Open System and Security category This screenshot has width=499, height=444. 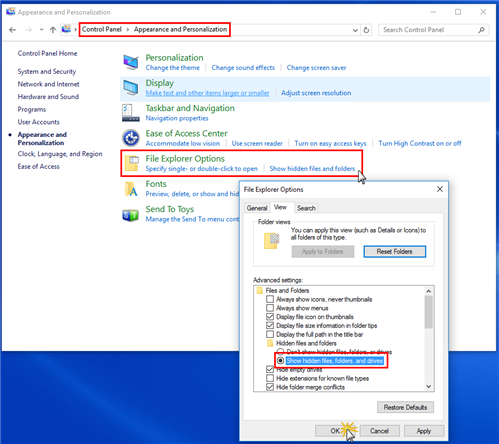(x=47, y=71)
